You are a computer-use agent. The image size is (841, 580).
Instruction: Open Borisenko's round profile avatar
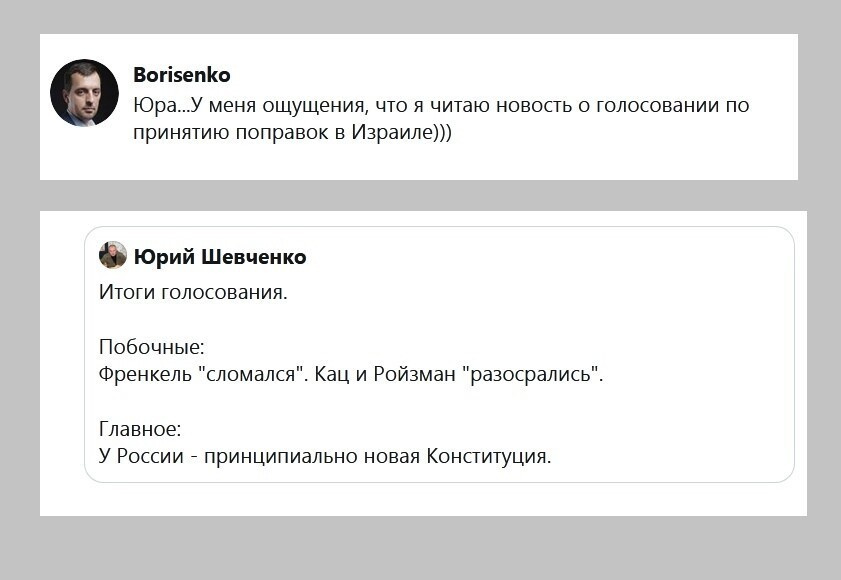[x=84, y=93]
